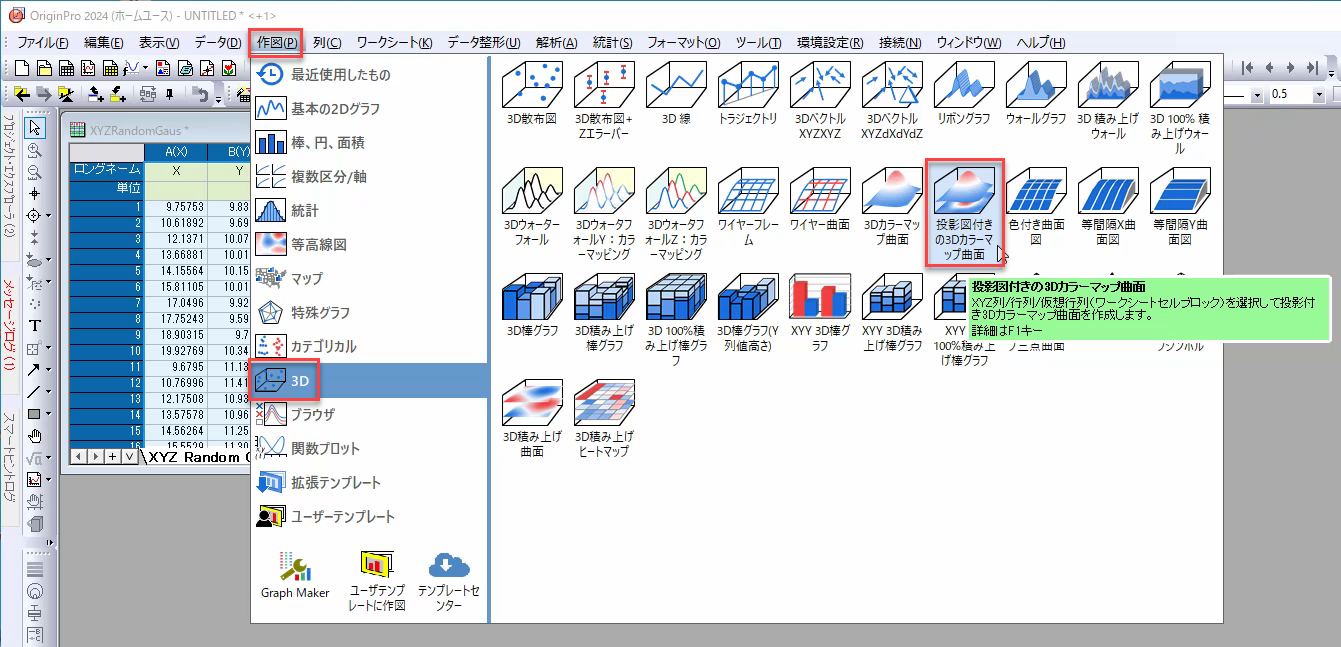Open 拡張テンプレート category
This screenshot has height=647, width=1341.
(369, 482)
